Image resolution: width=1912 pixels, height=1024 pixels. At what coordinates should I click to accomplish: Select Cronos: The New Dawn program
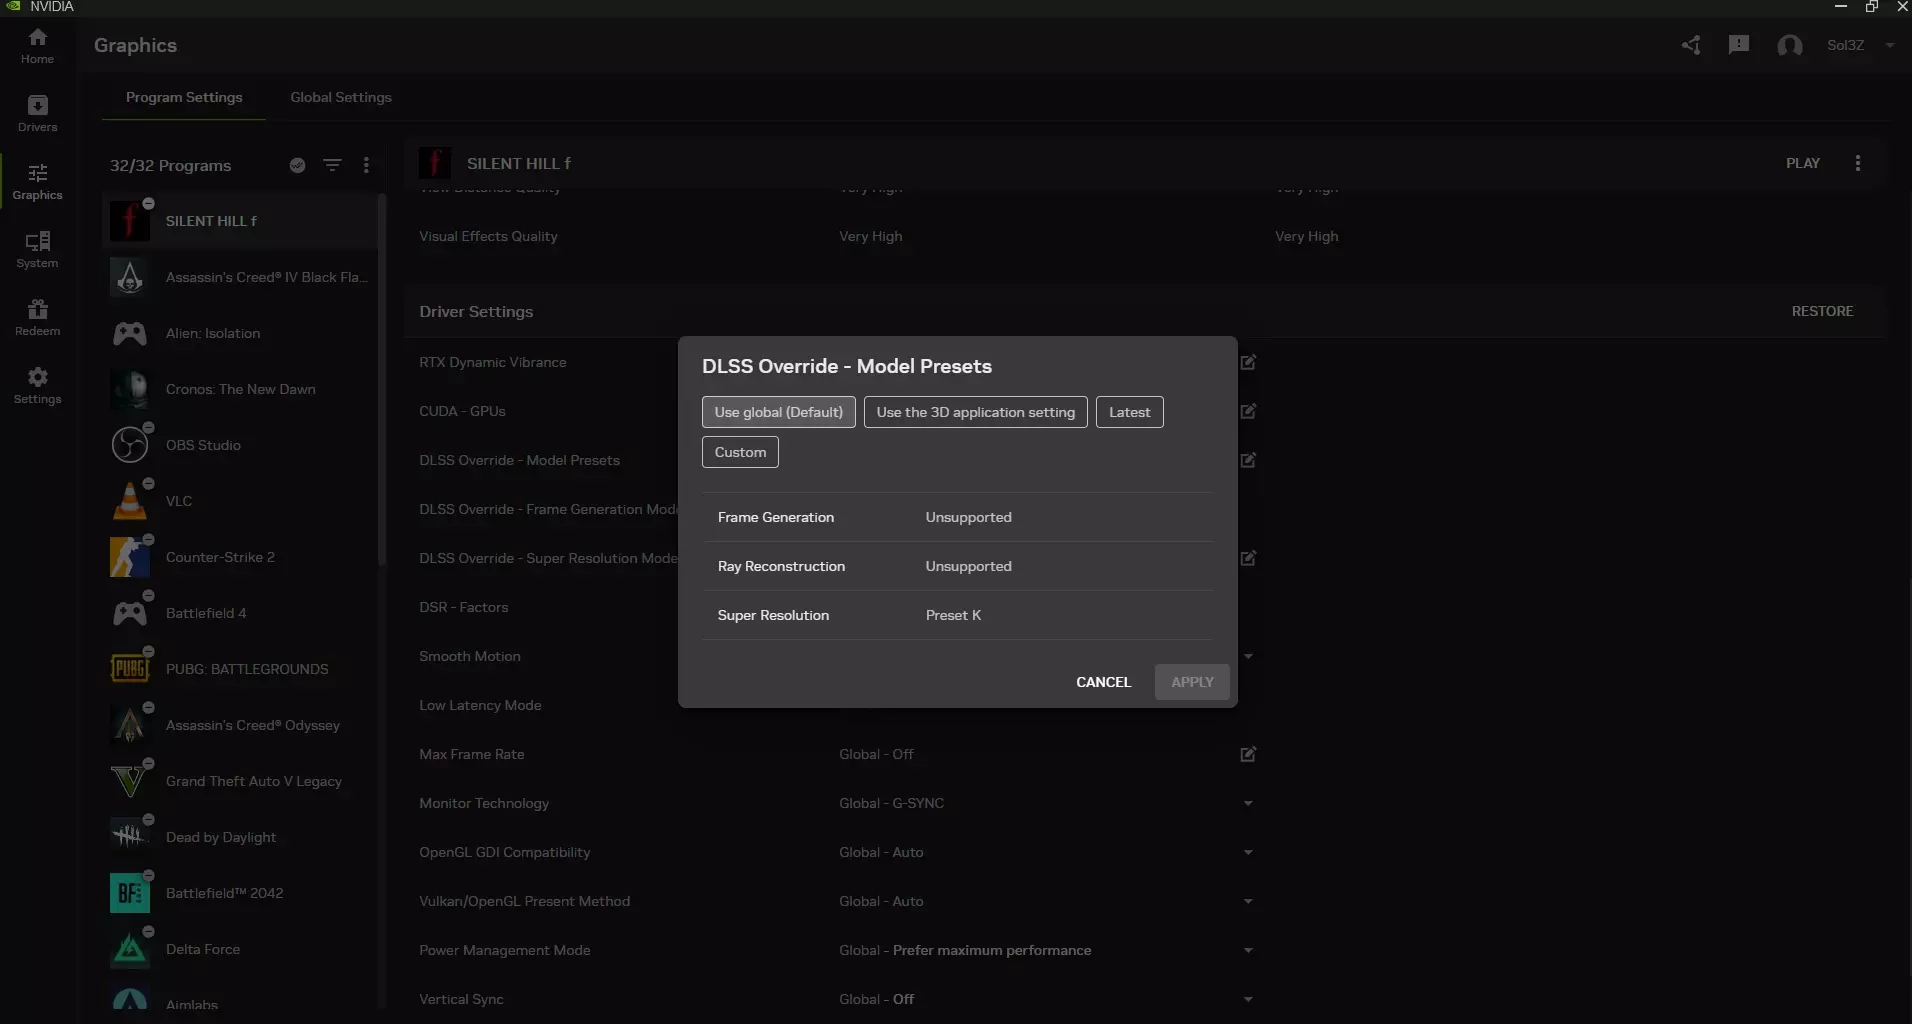tap(240, 389)
